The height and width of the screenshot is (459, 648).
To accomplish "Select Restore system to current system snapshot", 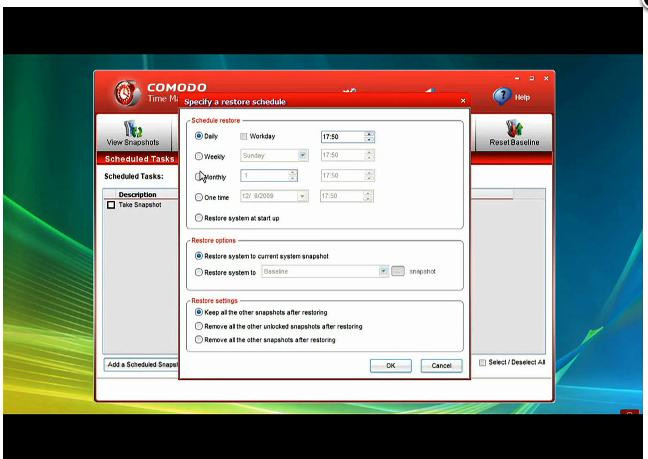I will [x=199, y=256].
